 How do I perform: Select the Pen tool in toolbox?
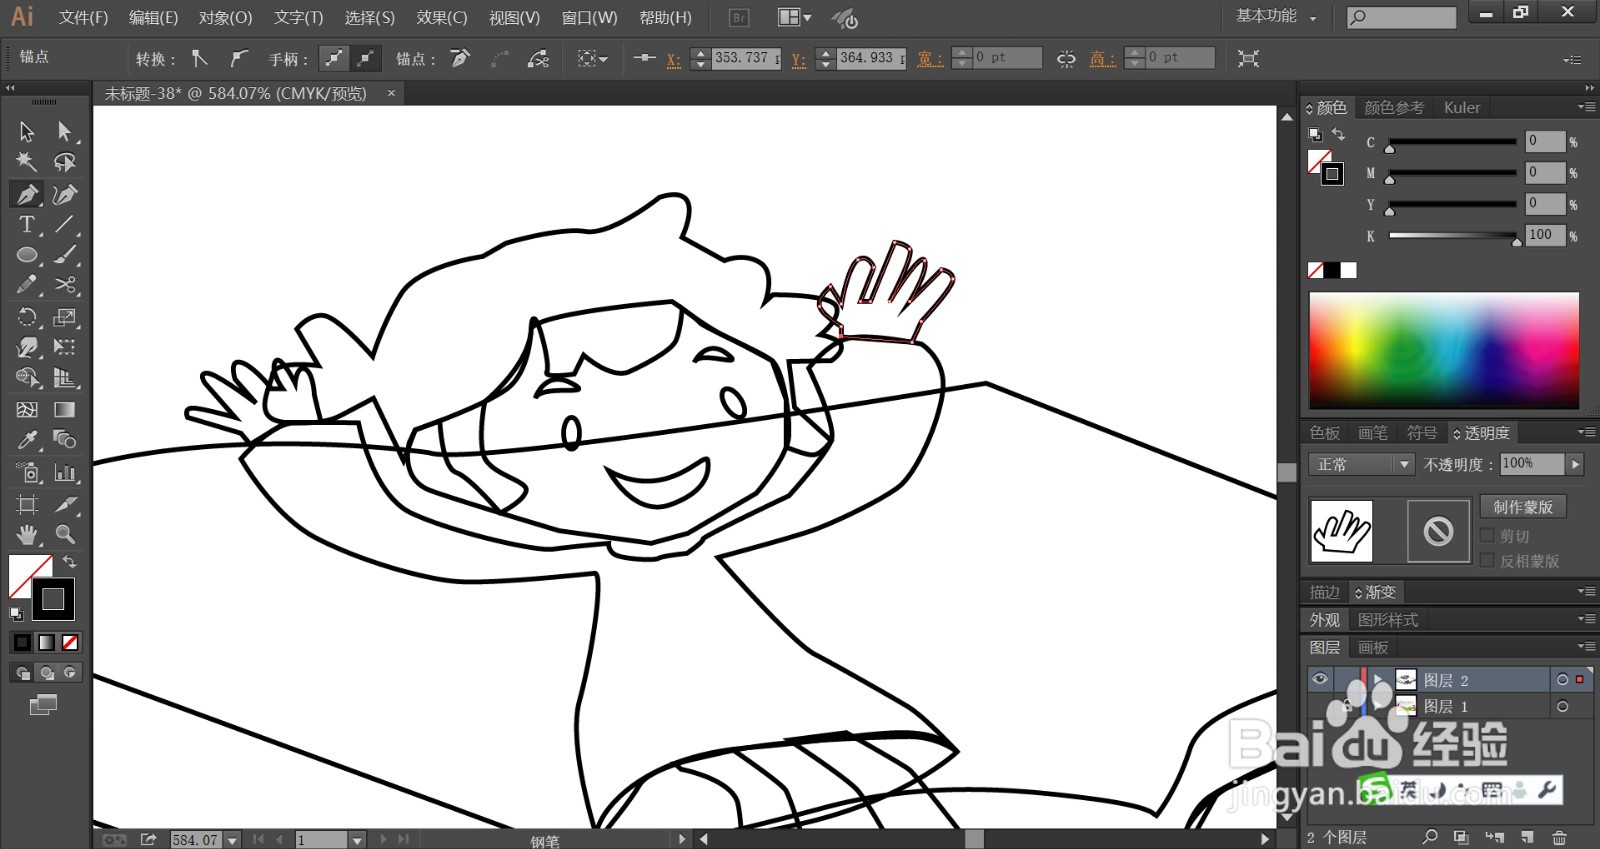pos(27,194)
